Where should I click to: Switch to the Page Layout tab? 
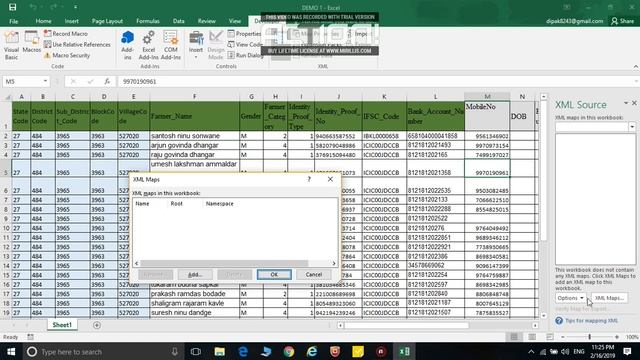click(x=107, y=21)
